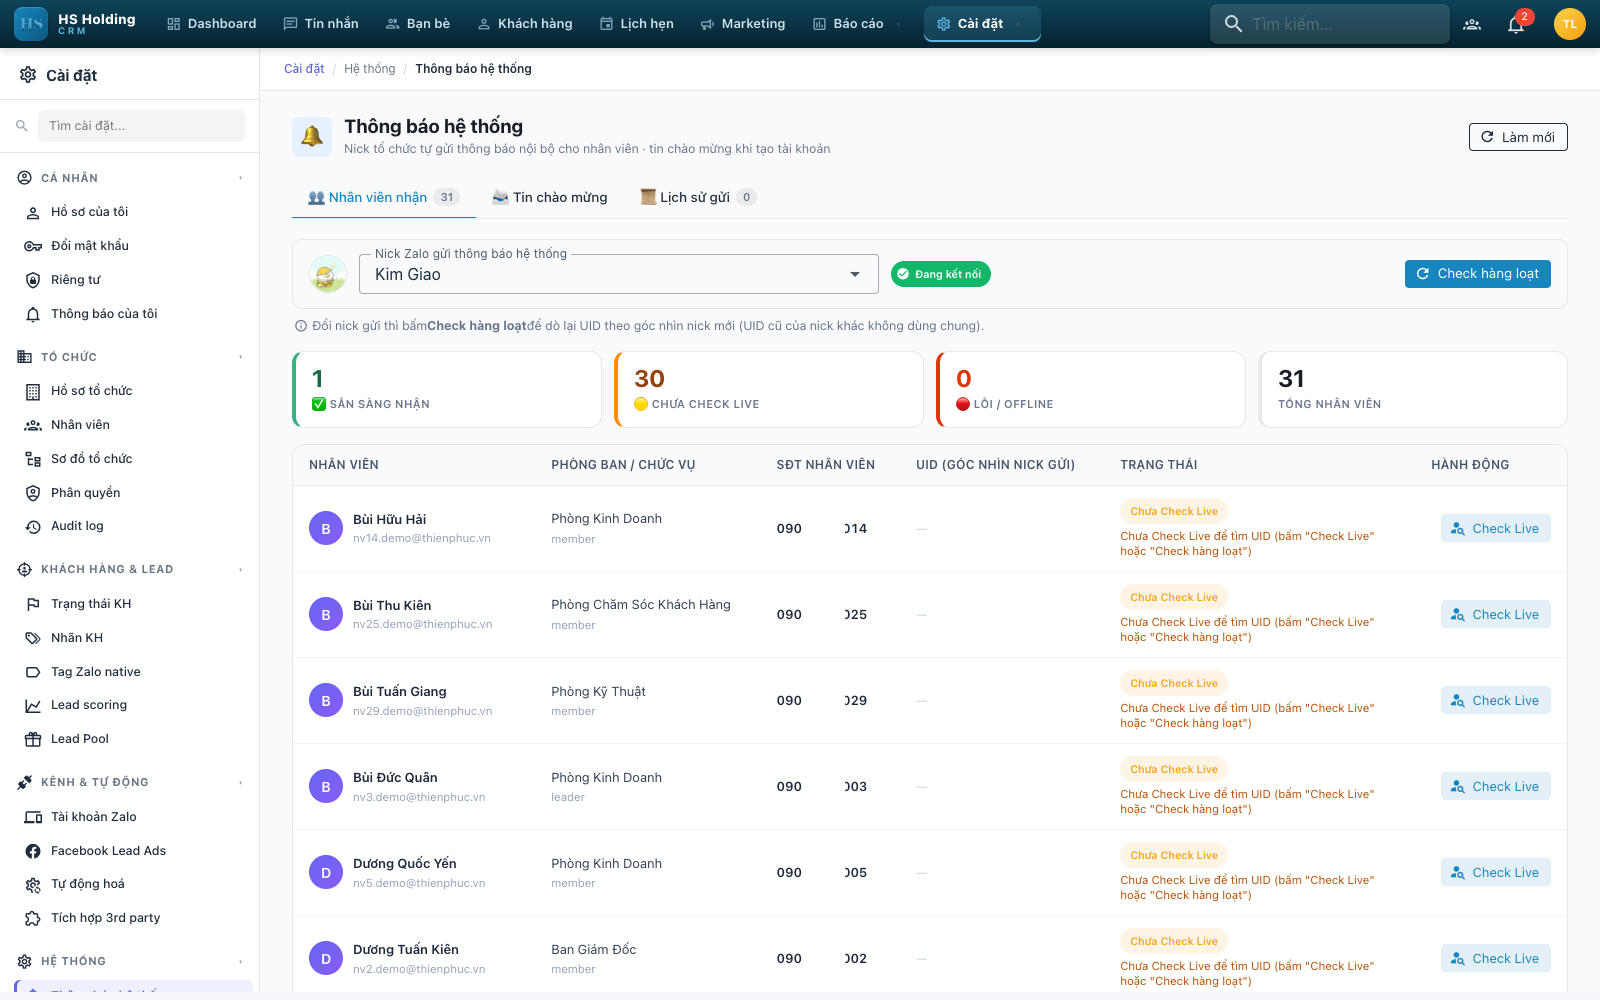Click the Chưa check live stat card
The image size is (1600, 1000).
point(769,389)
